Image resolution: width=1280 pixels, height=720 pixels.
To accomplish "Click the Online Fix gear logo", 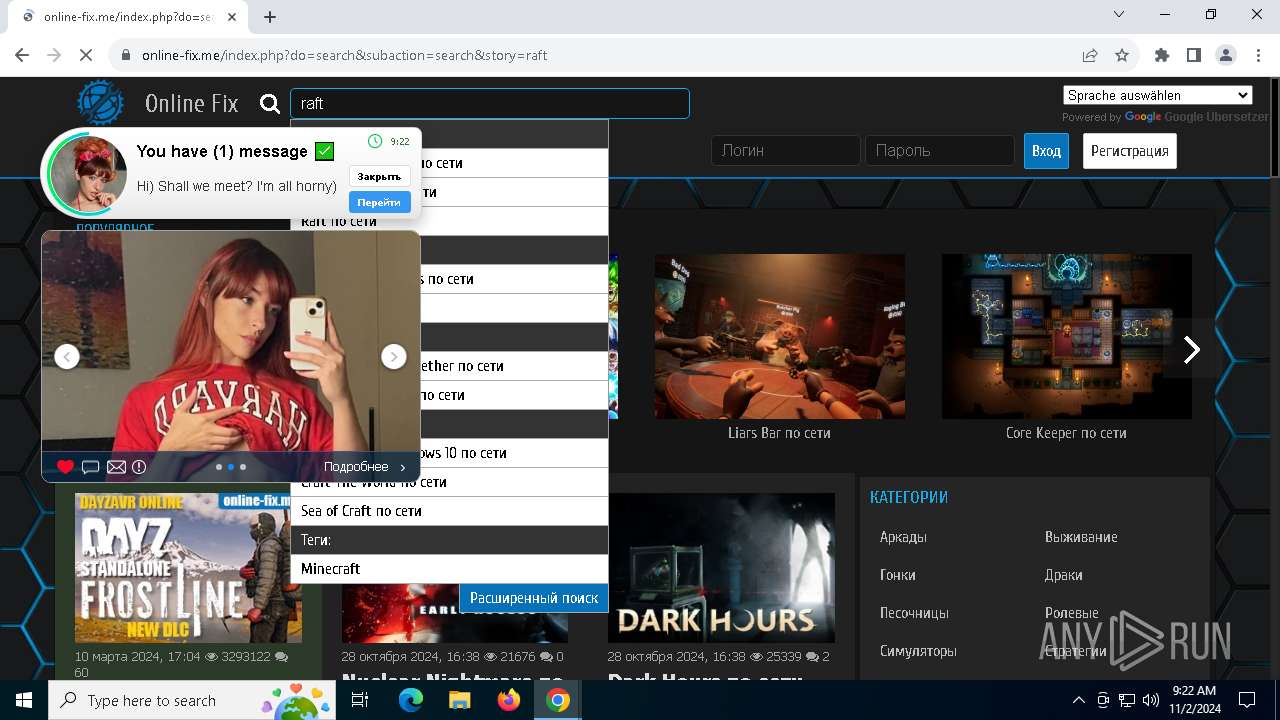I will coord(101,103).
